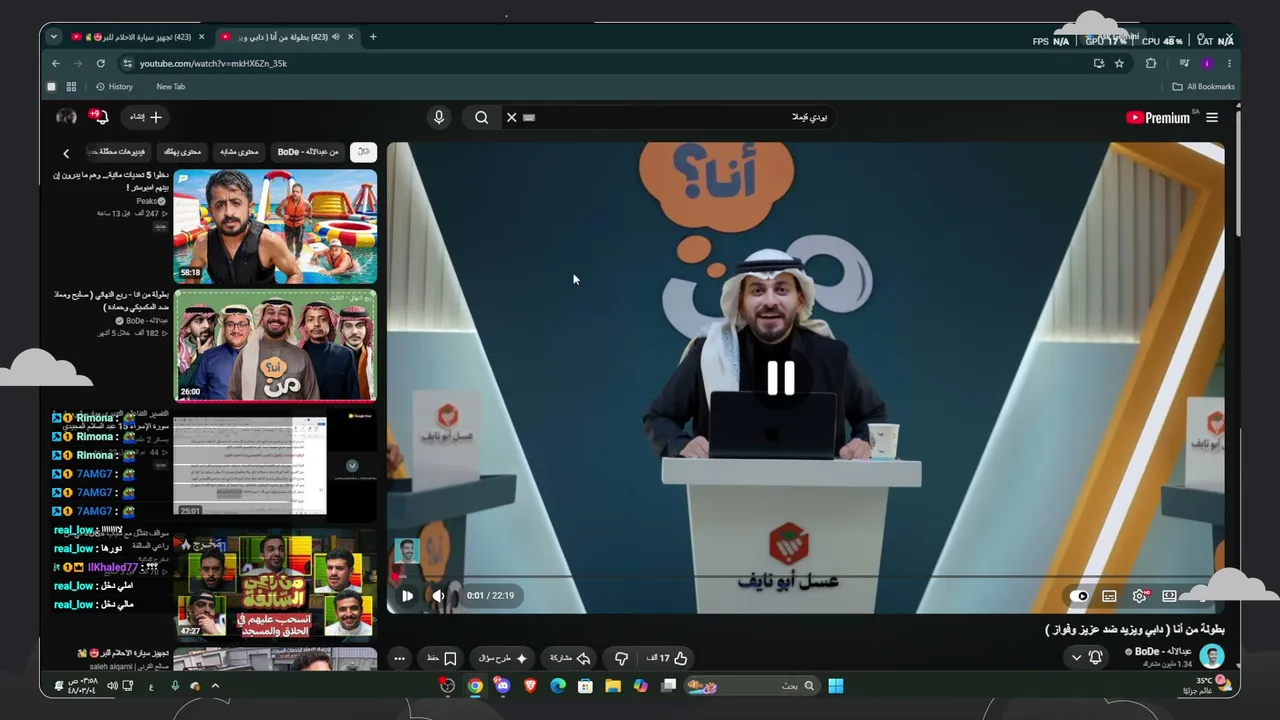Open the BoDe channel avatar
Screen dimensions: 1280x720
pyautogui.click(x=1212, y=657)
